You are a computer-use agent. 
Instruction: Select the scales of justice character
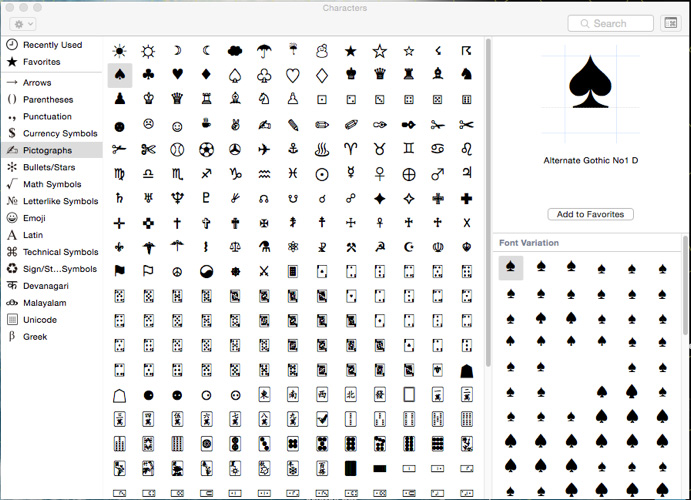235,247
